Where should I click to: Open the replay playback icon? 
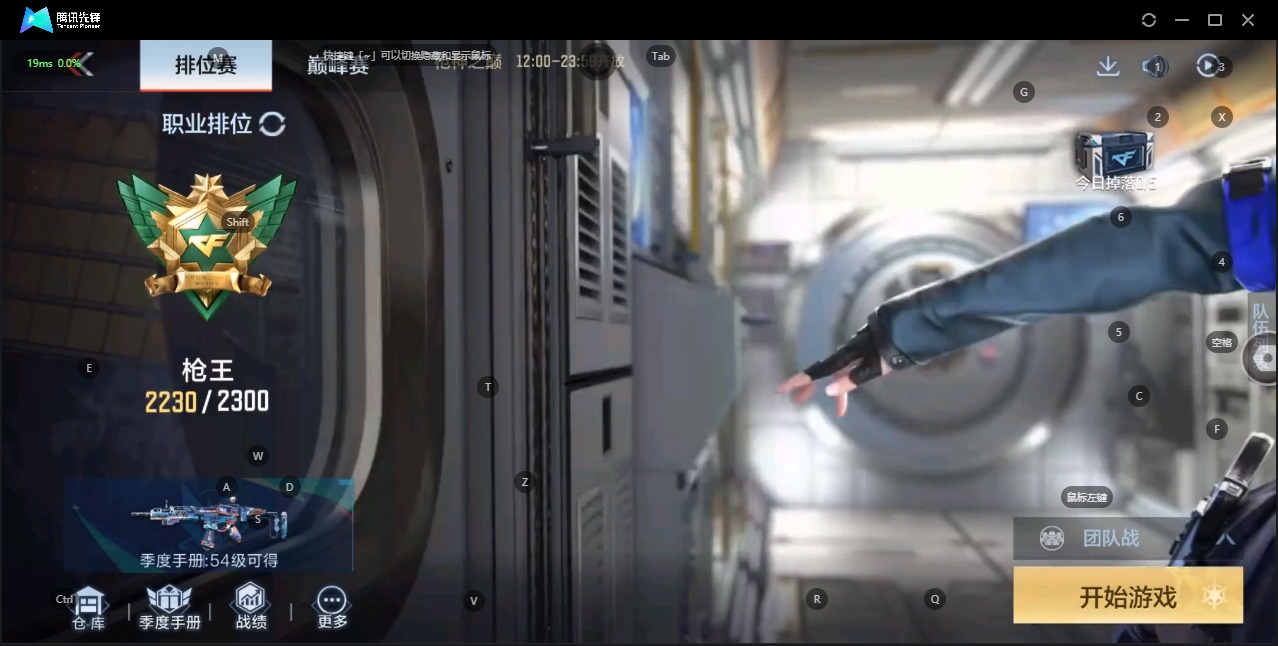1208,66
